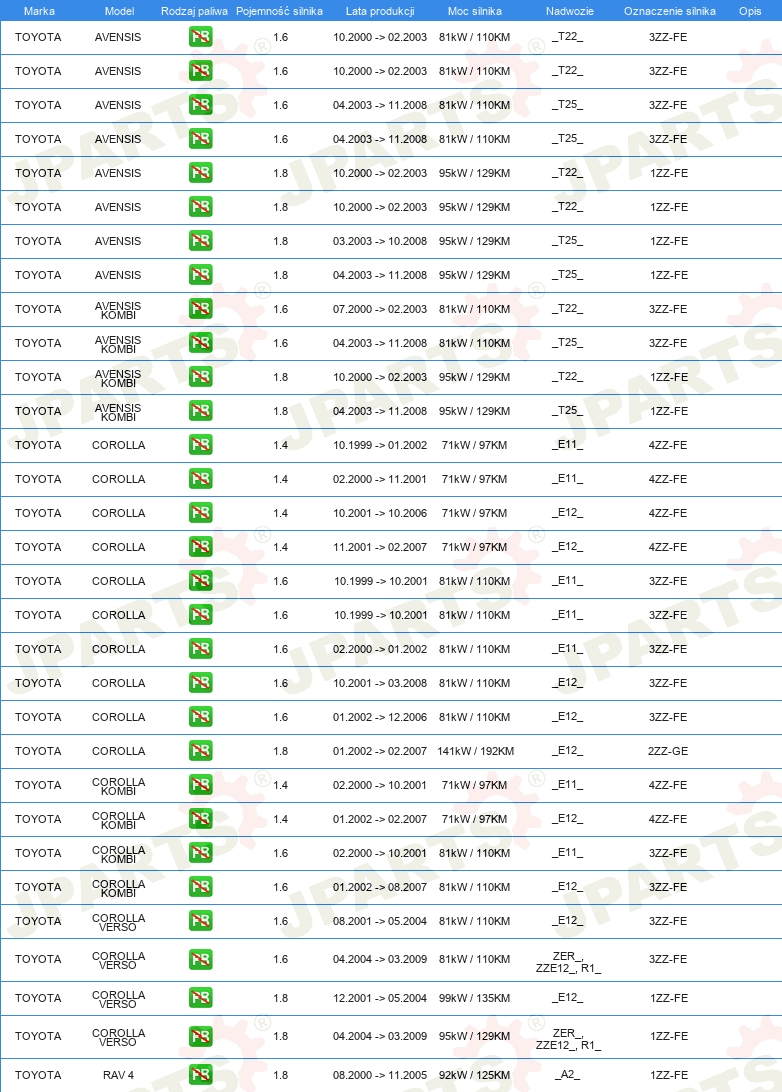This screenshot has height=1092, width=782.
Task: Click fuel icon for Corolla 1.8 2ZZ-GE row
Action: (201, 751)
